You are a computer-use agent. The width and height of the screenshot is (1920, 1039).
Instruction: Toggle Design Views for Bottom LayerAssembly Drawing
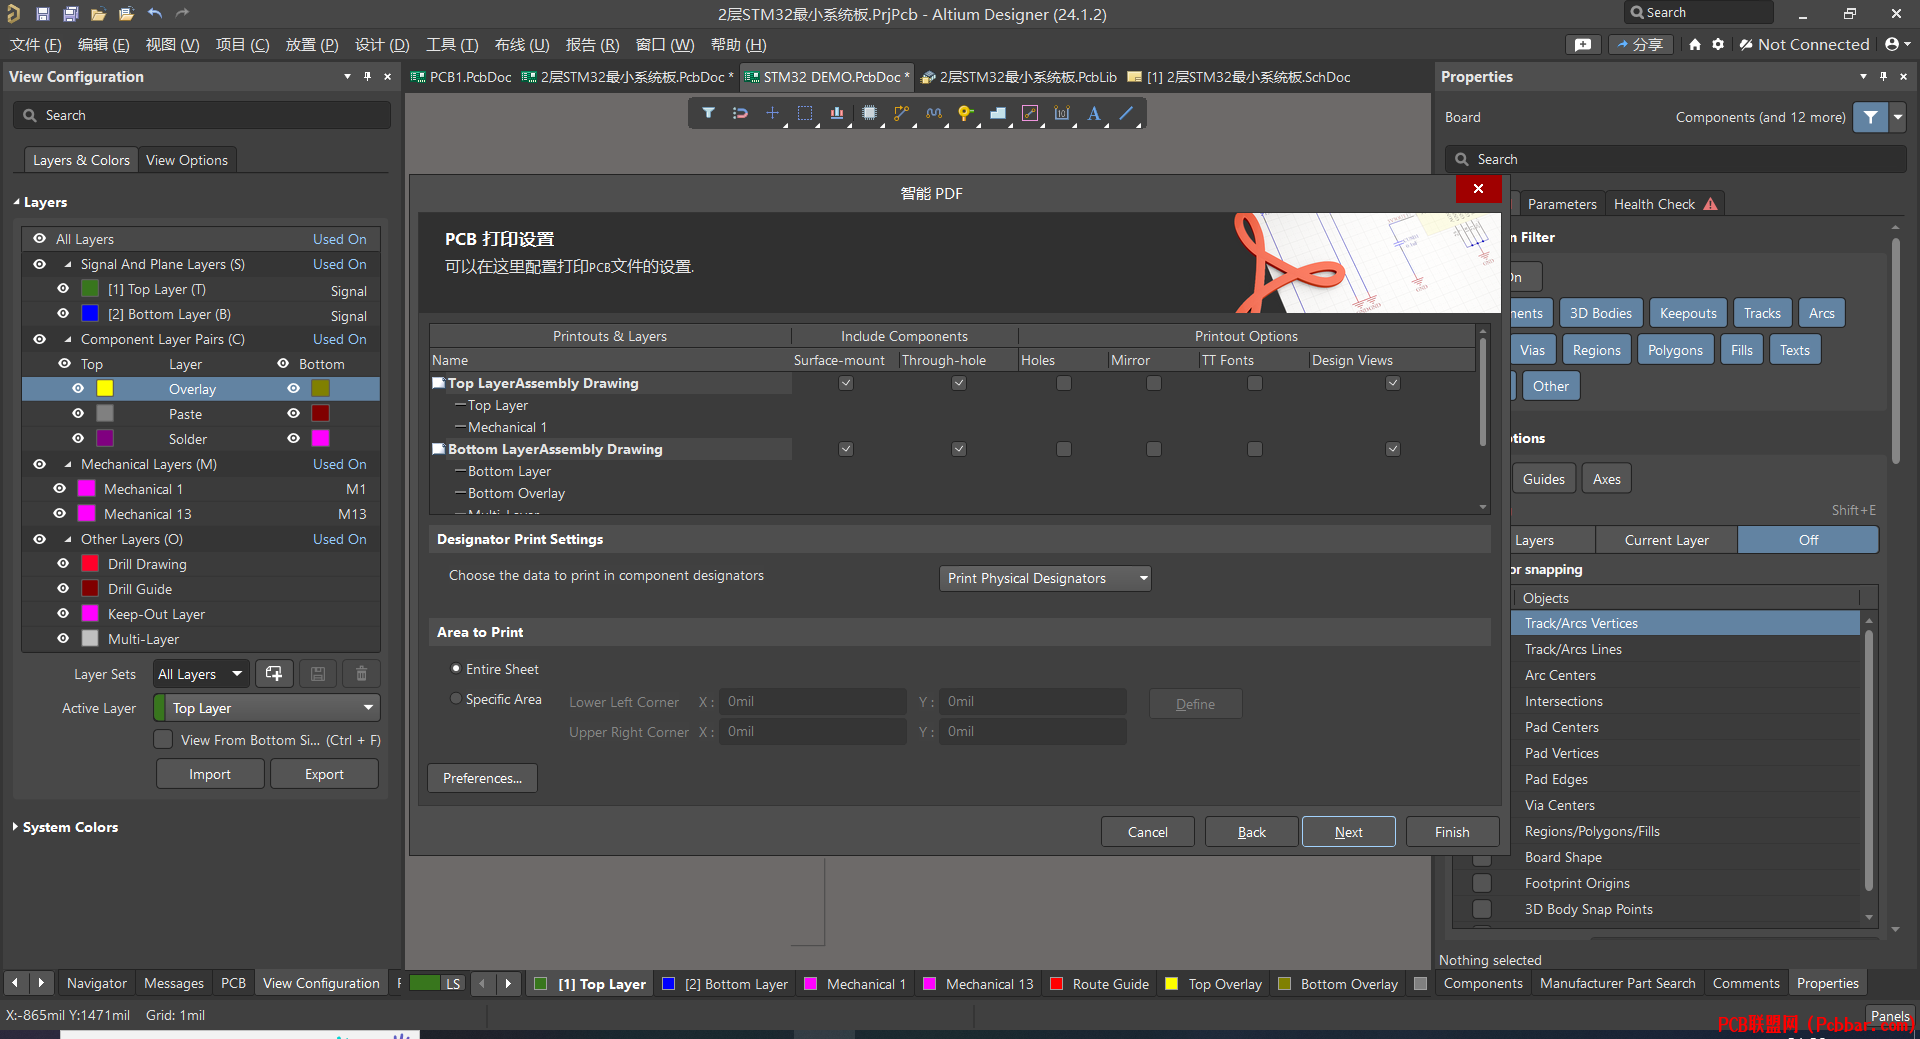[1393, 449]
